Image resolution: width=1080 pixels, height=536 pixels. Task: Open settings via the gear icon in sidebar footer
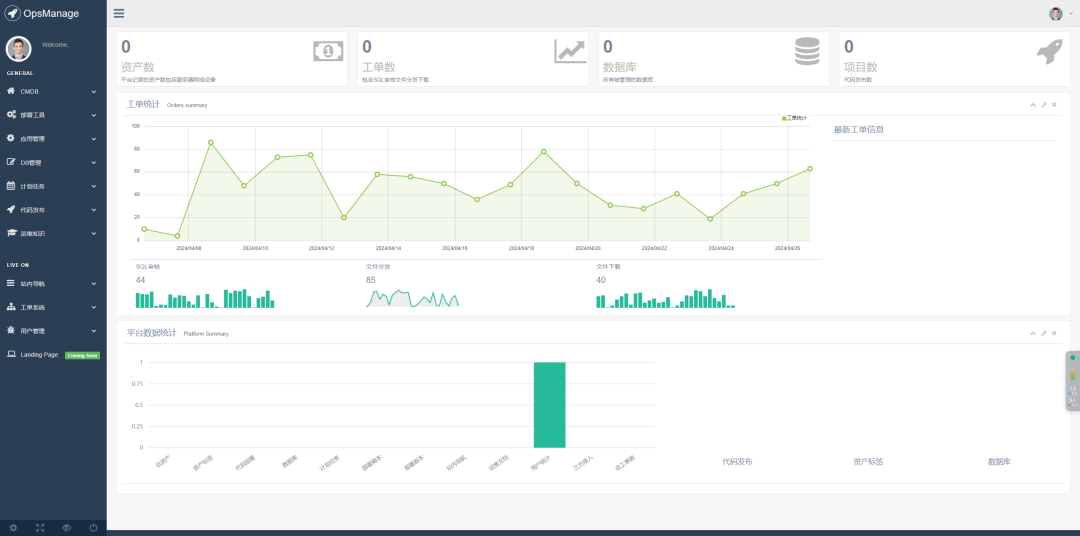(13, 528)
